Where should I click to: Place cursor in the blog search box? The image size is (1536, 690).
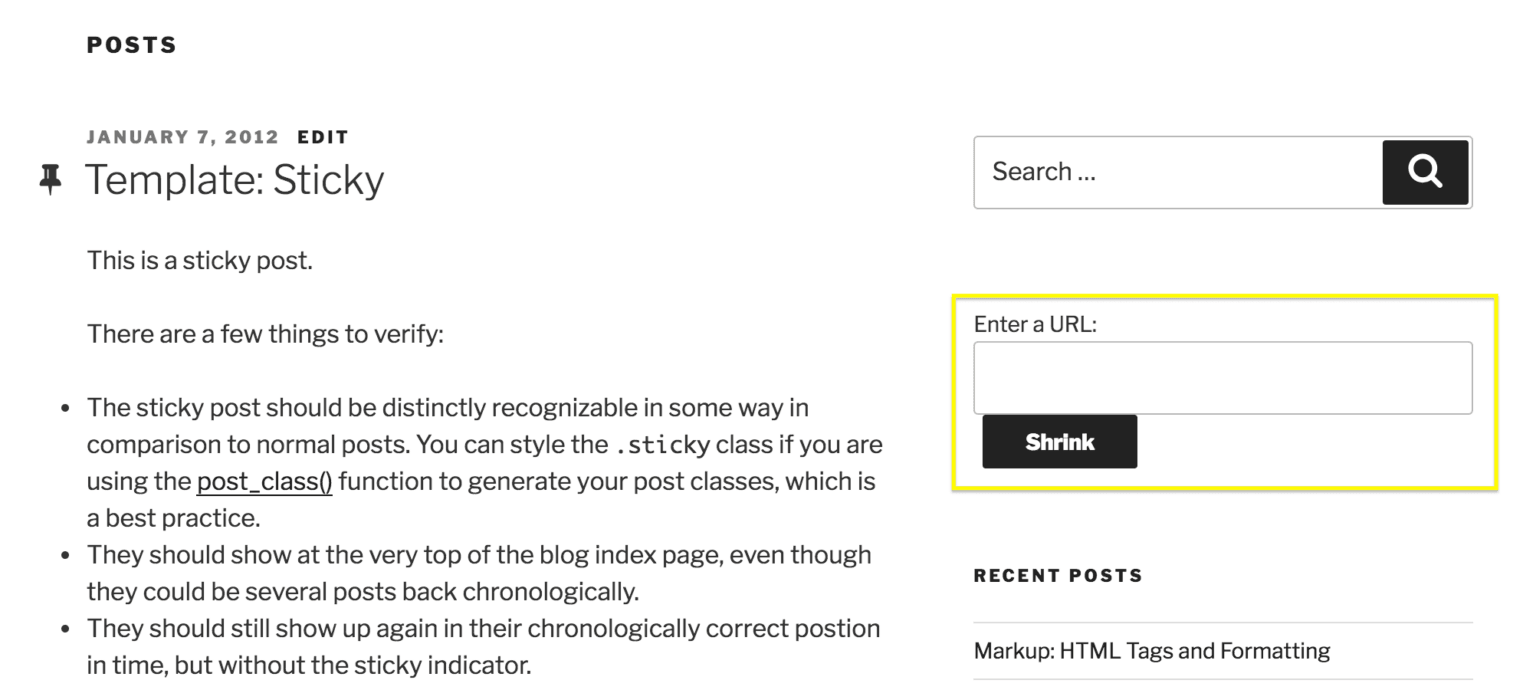pos(1150,172)
